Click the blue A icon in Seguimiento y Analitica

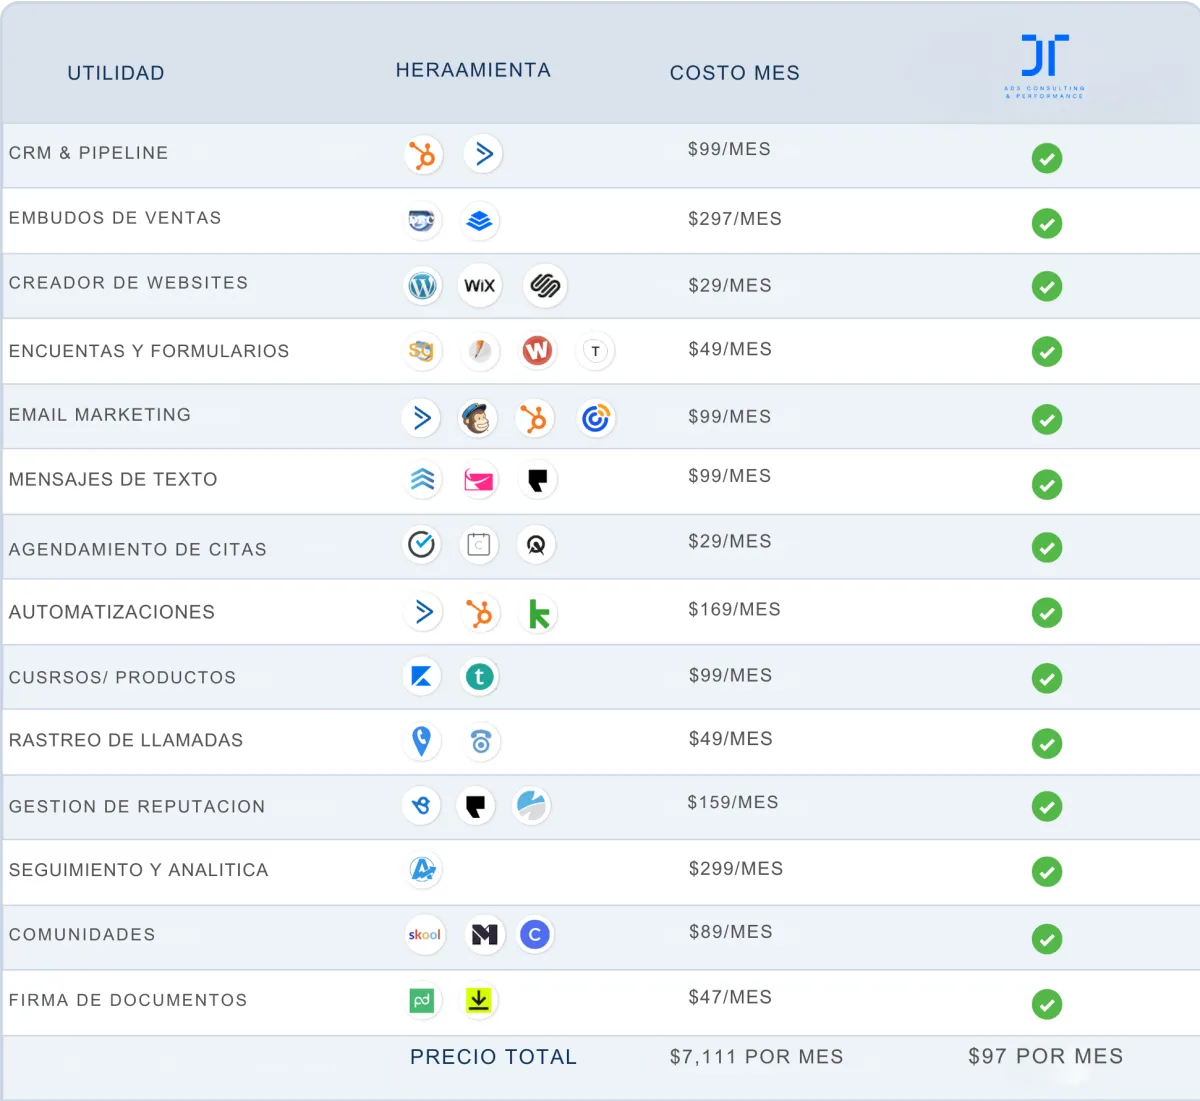click(x=424, y=870)
